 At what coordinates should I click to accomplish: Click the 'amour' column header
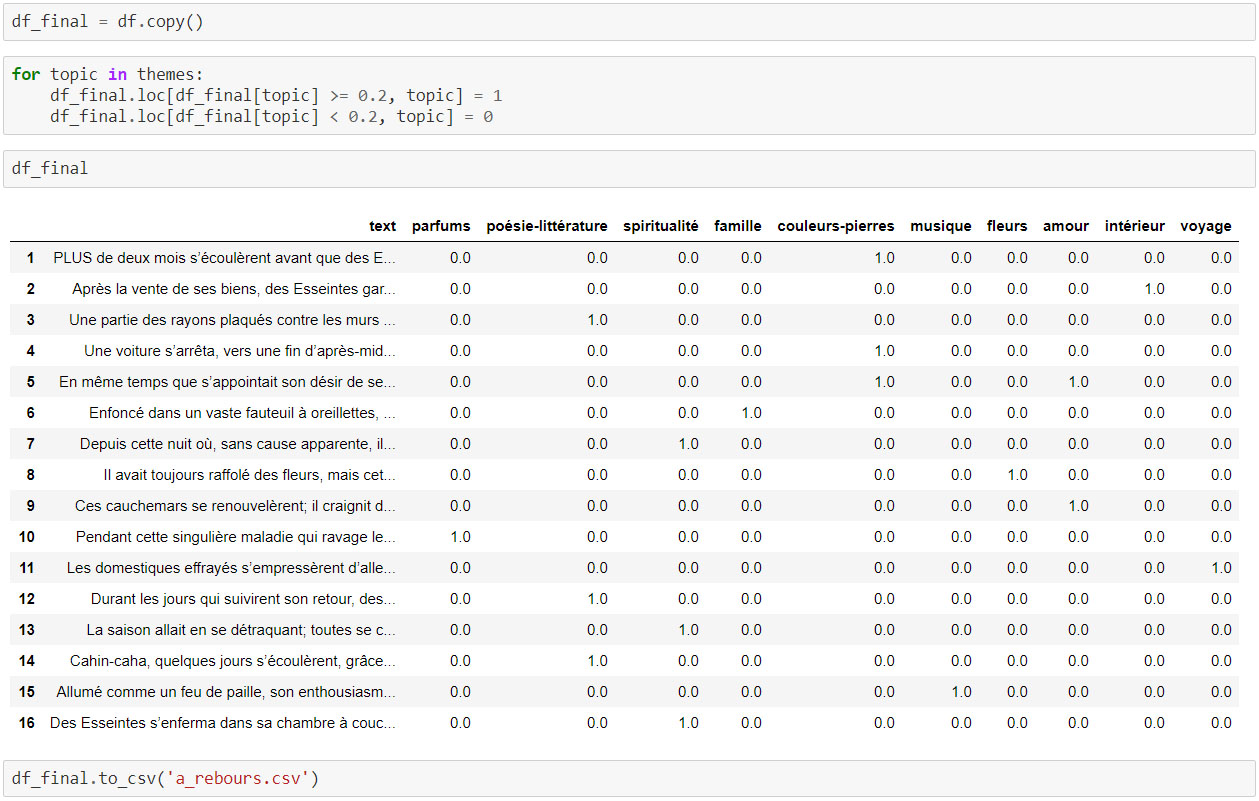click(1066, 226)
